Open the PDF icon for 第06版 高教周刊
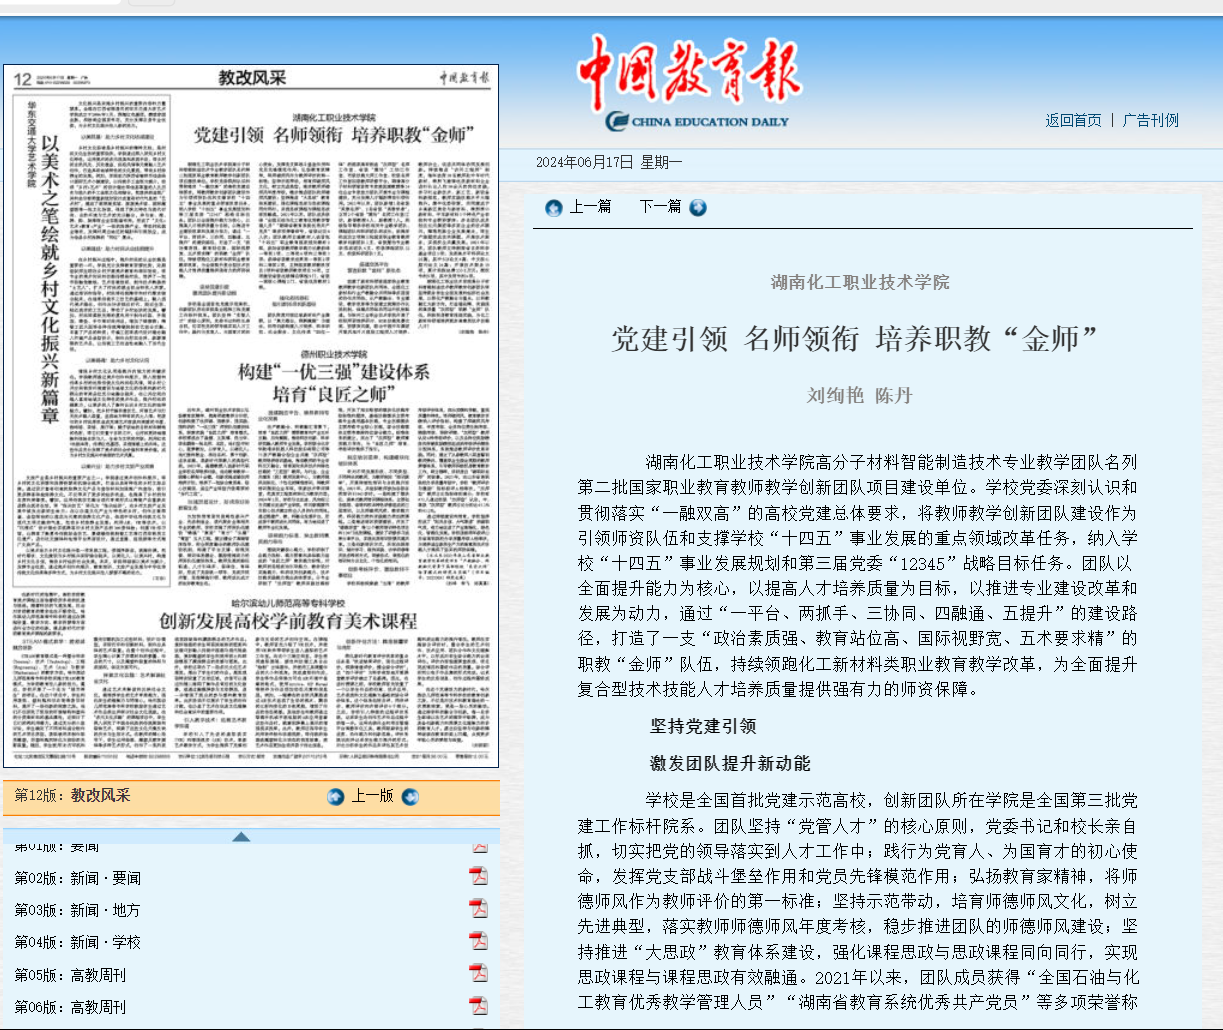The image size is (1223, 1030). coord(479,1006)
